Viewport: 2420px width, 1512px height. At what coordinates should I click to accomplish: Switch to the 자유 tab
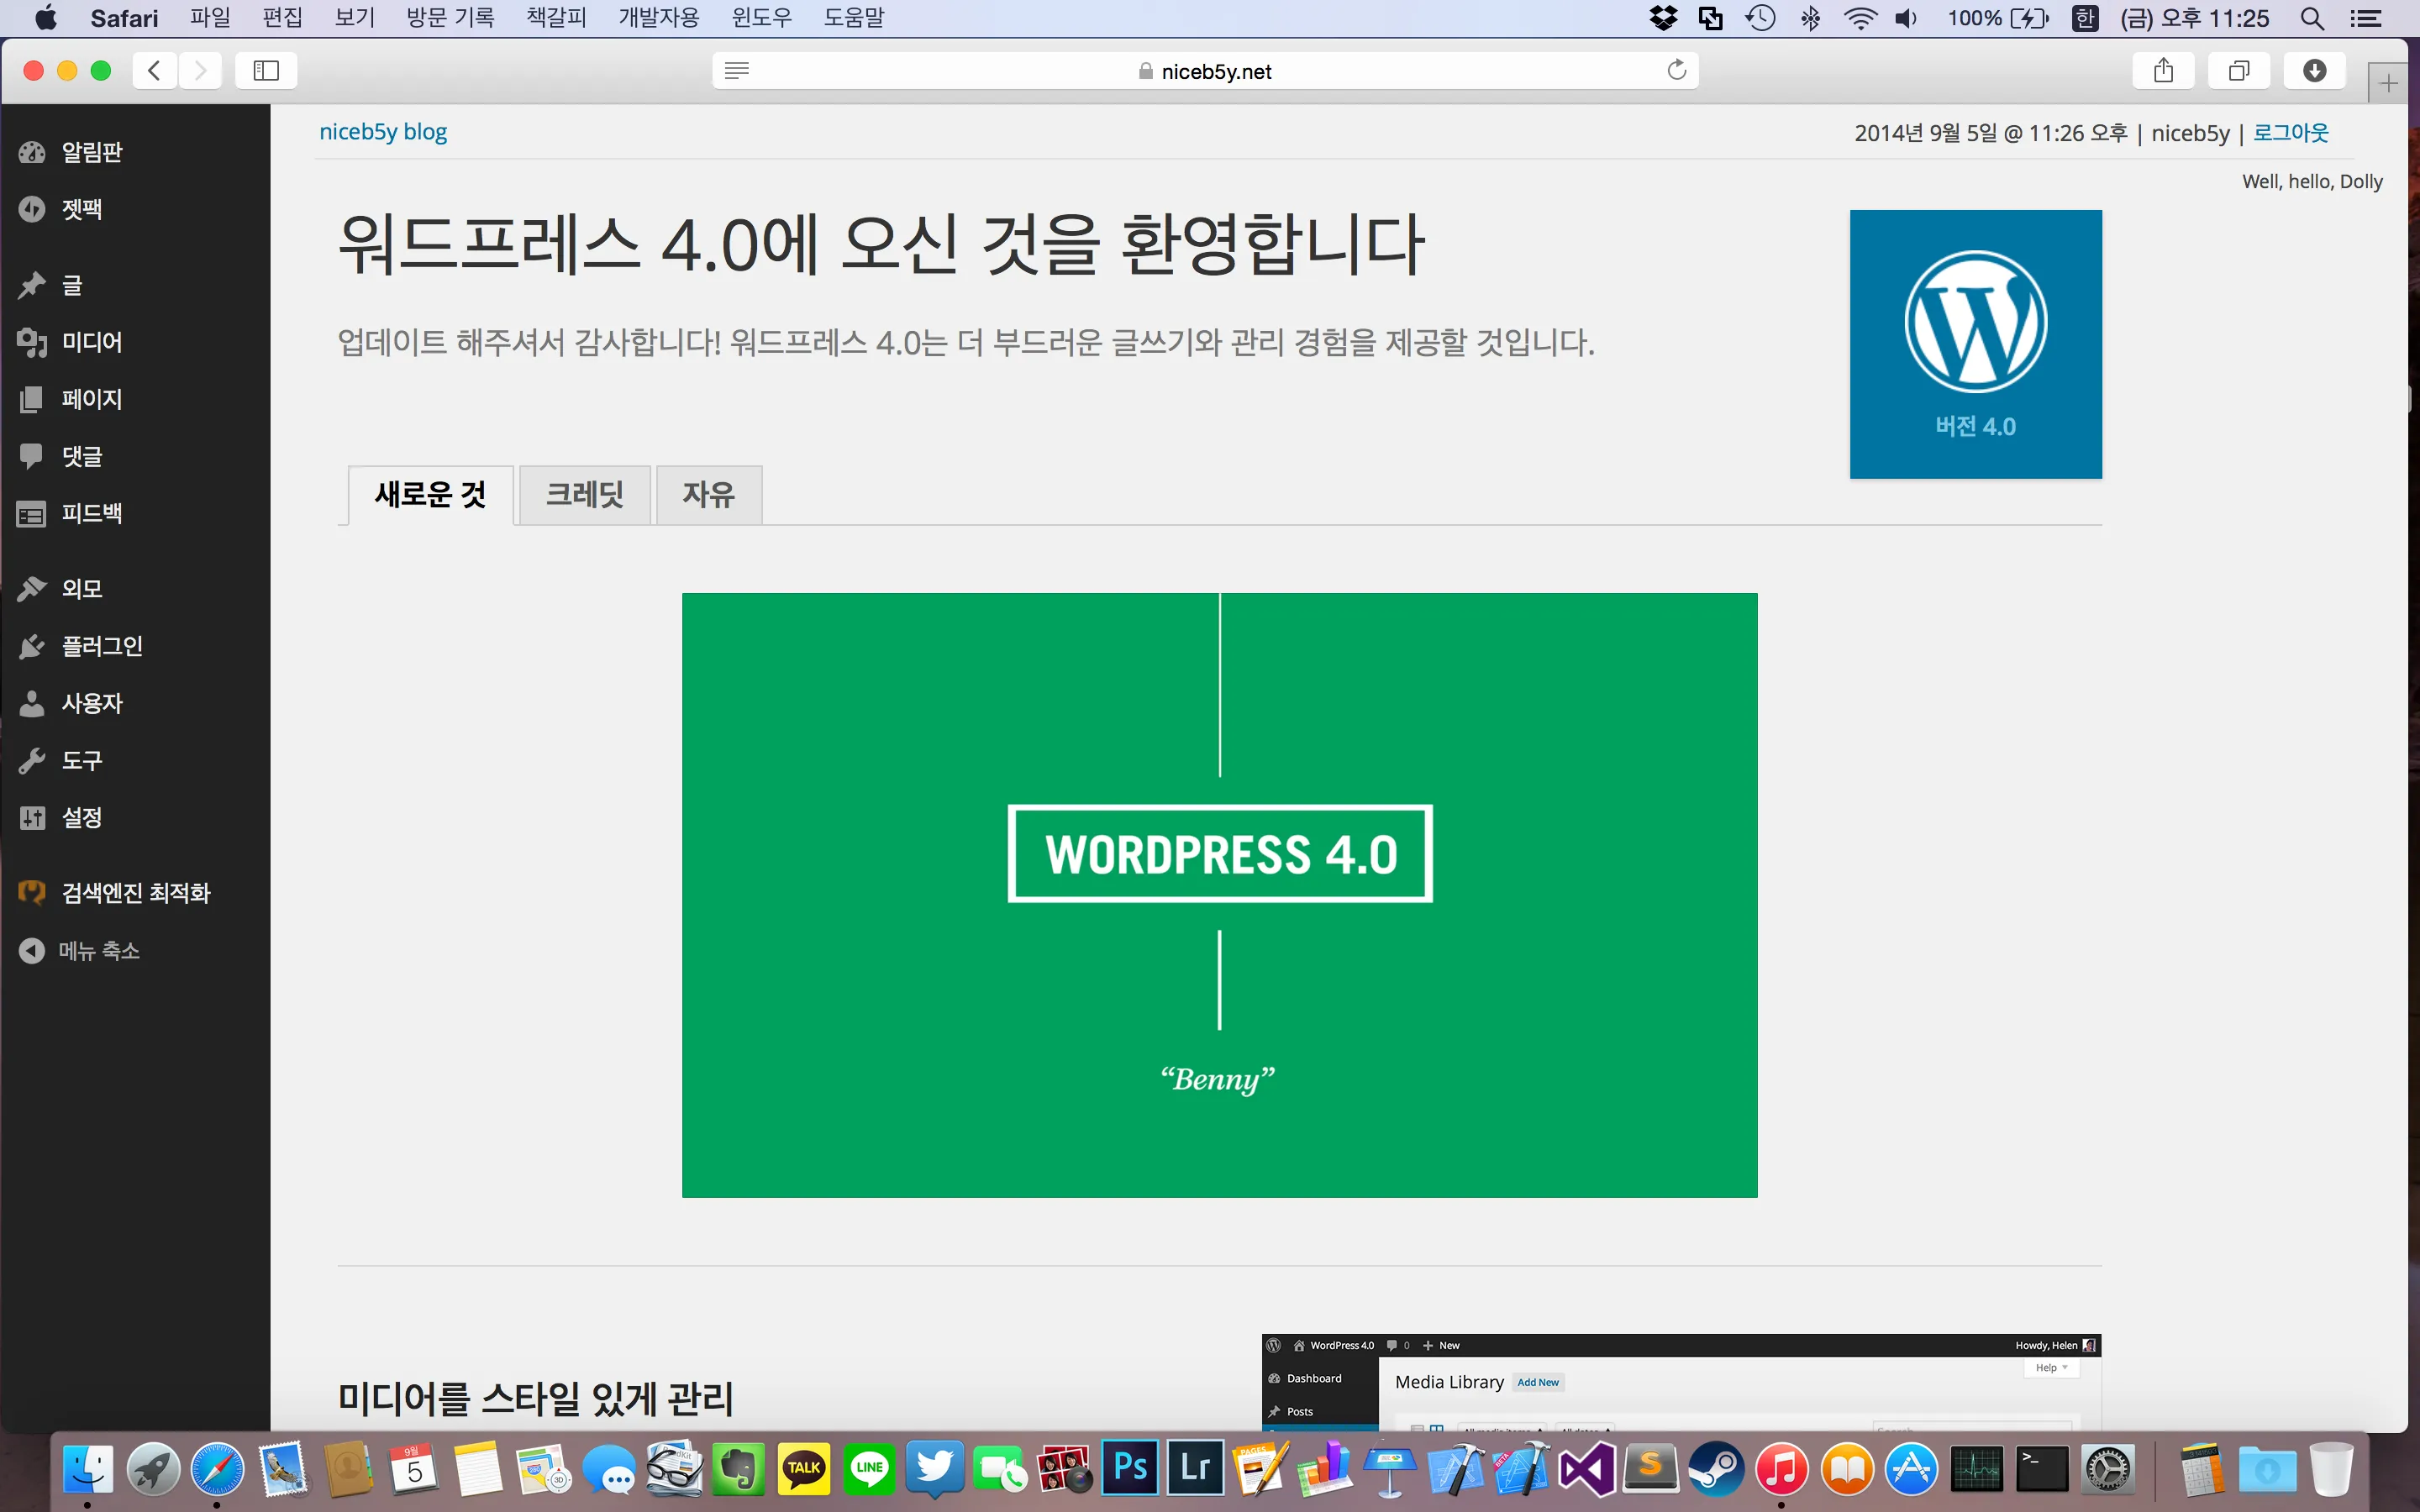708,494
